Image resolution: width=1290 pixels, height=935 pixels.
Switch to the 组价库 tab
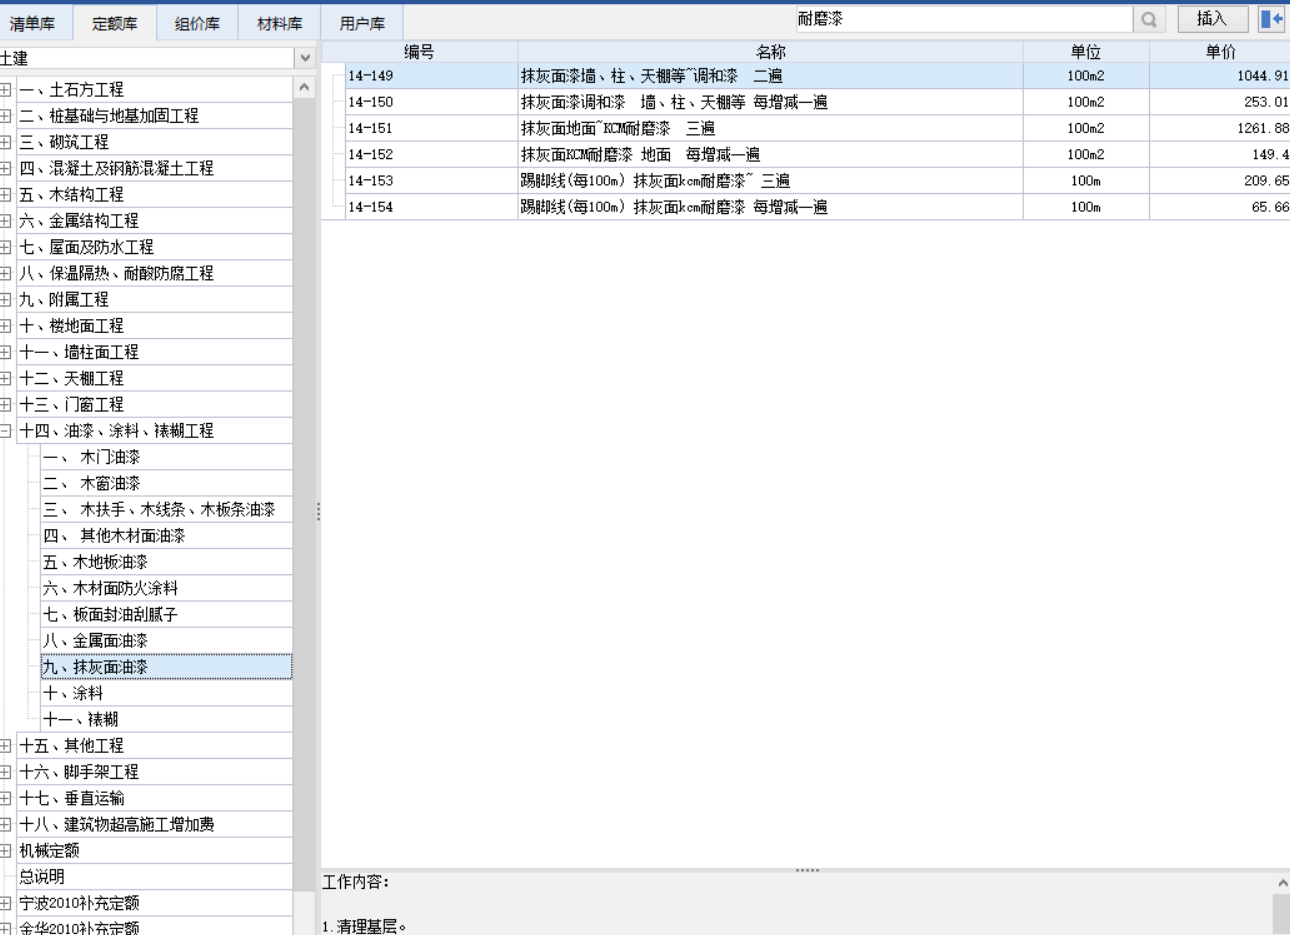[x=197, y=23]
